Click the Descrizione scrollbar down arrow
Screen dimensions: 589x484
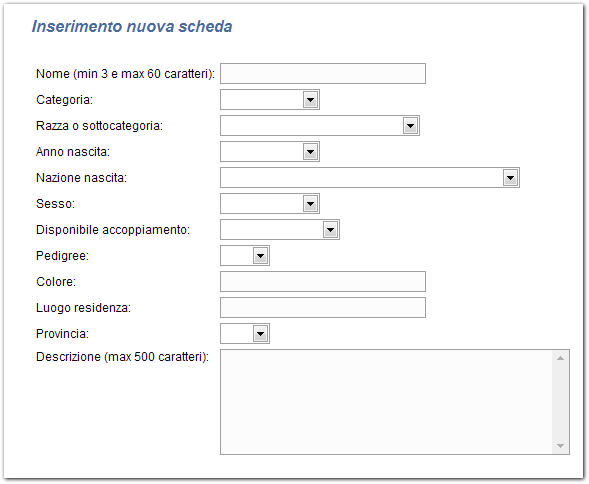click(x=560, y=446)
